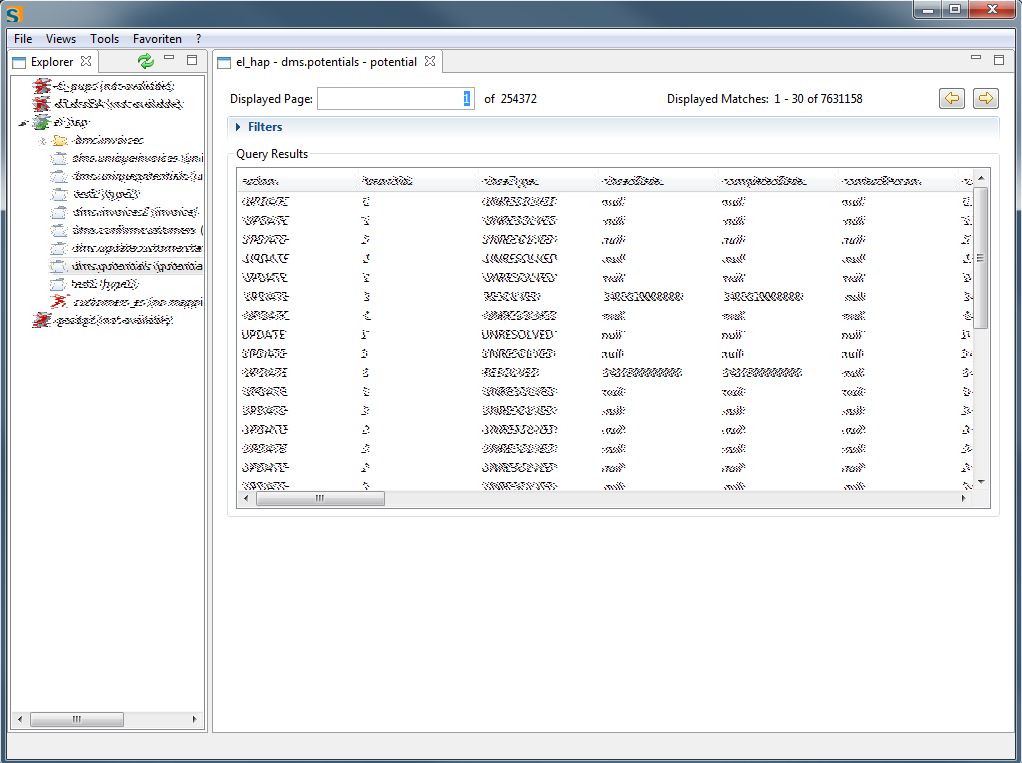1022x763 pixels.
Task: Click the Displayed Matches count text
Action: click(x=765, y=99)
